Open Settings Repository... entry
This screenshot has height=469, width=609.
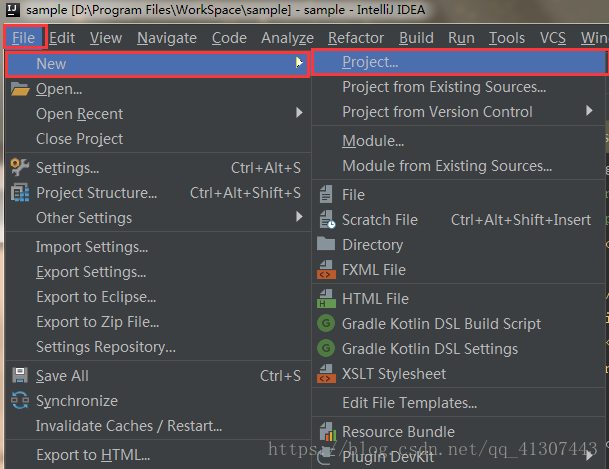(x=158, y=346)
